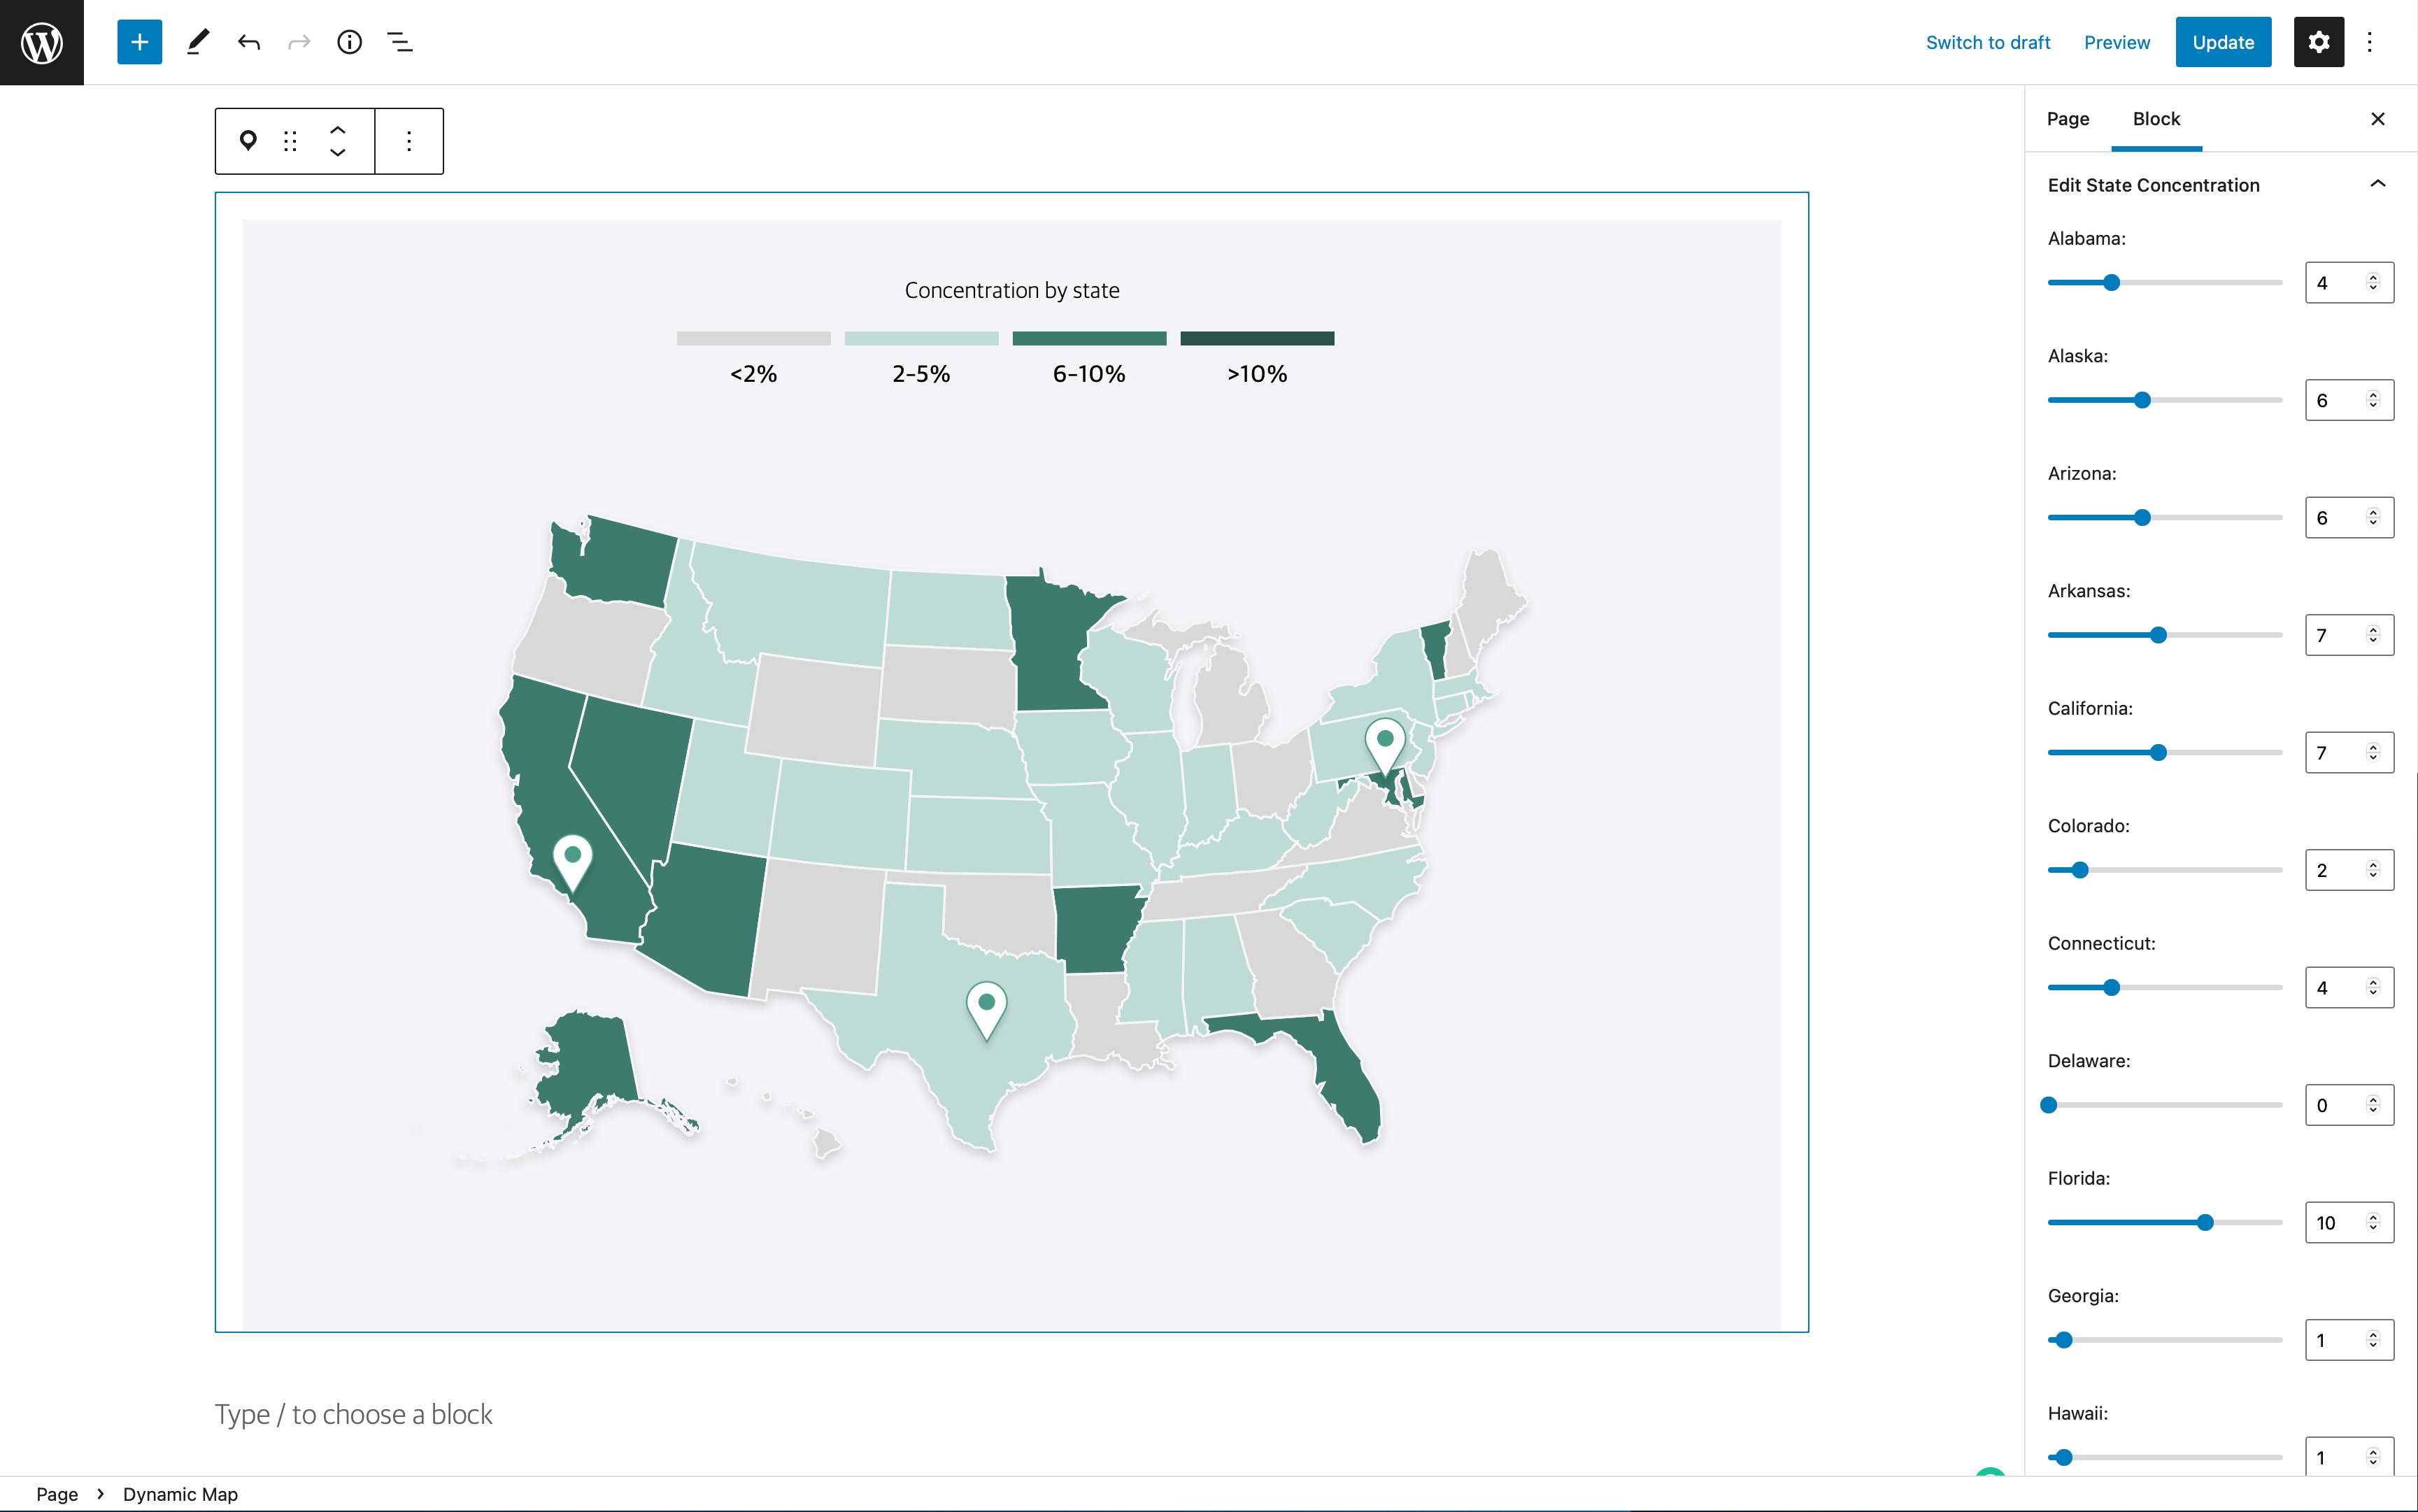Image resolution: width=2418 pixels, height=1512 pixels.
Task: Select the Tools pencil icon
Action: point(197,42)
